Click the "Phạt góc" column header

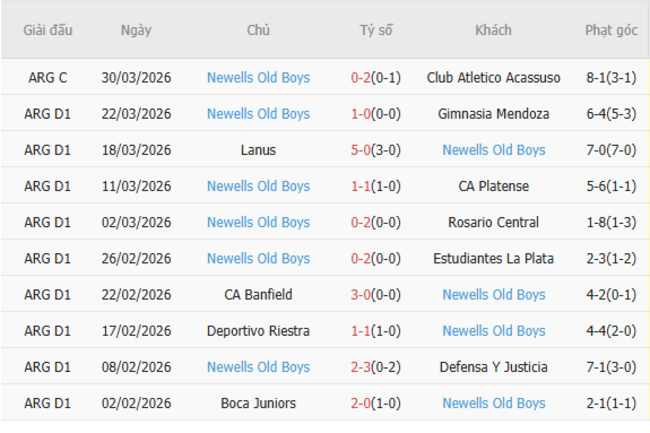[611, 30]
